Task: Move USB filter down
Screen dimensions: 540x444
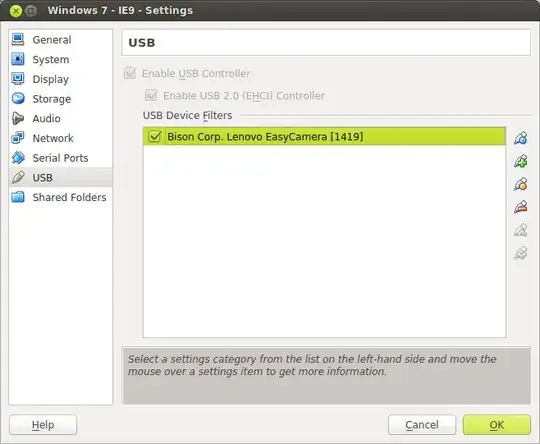Action: [x=520, y=253]
